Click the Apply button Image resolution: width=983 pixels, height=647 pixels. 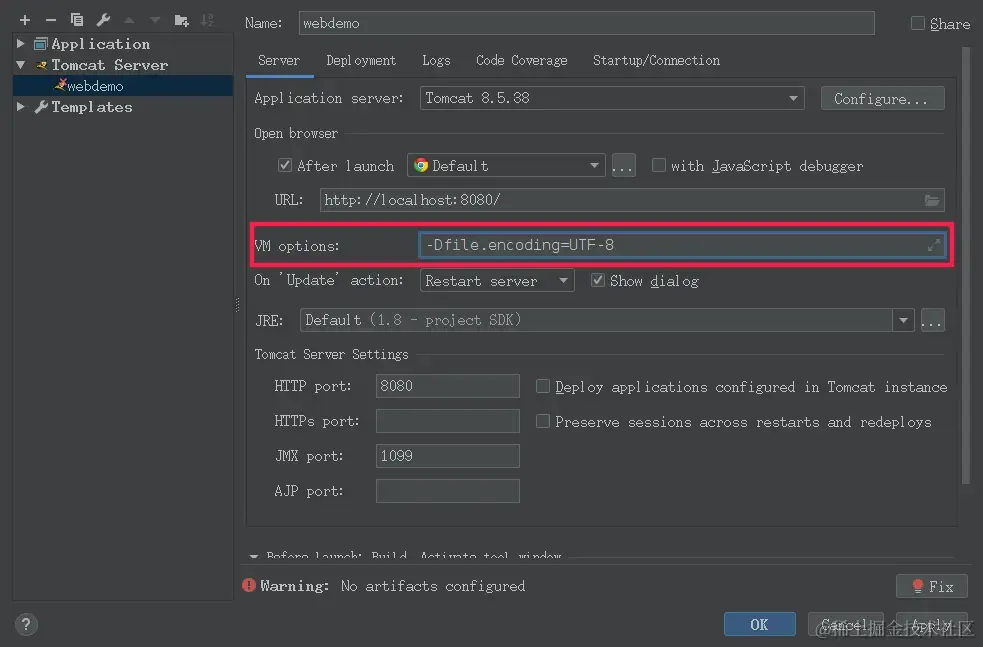(932, 624)
